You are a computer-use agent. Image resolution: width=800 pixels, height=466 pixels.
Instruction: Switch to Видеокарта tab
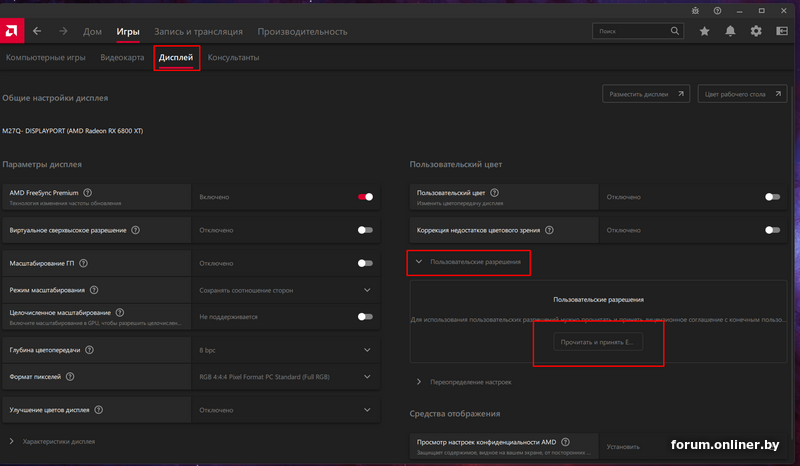click(121, 58)
